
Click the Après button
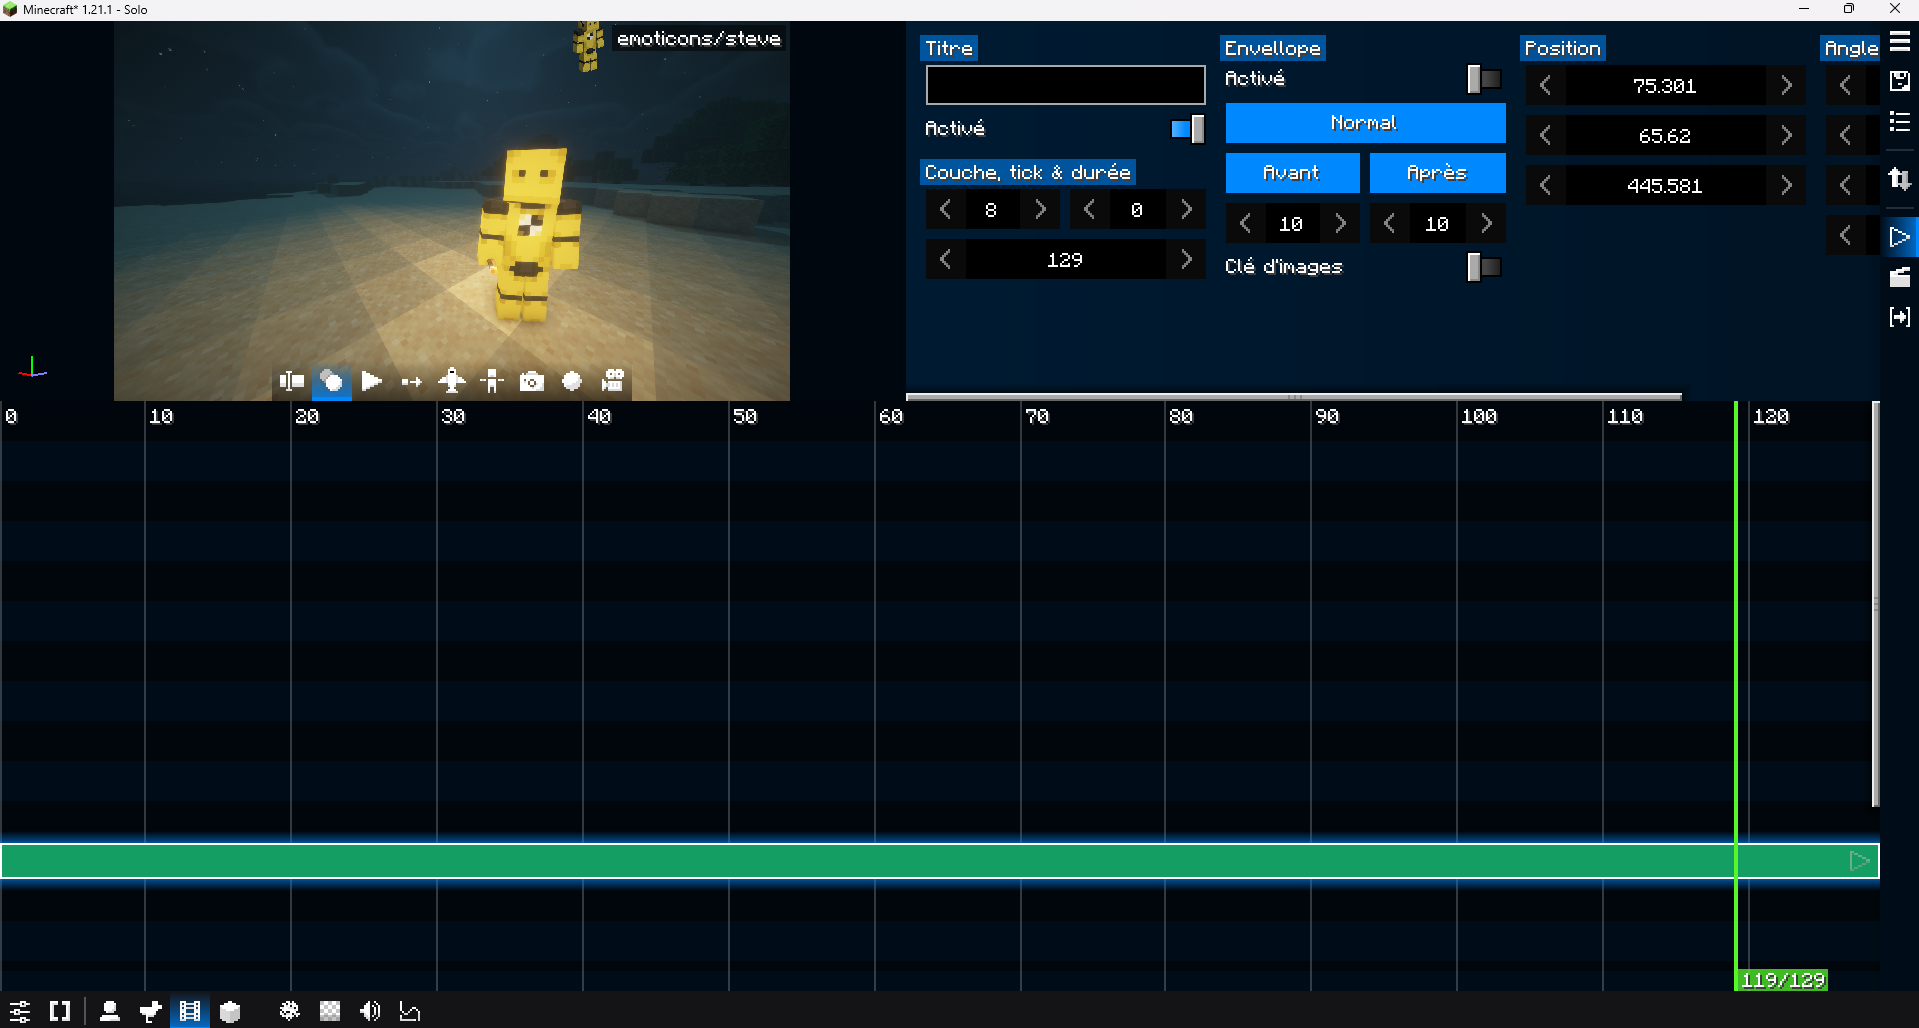coord(1437,173)
